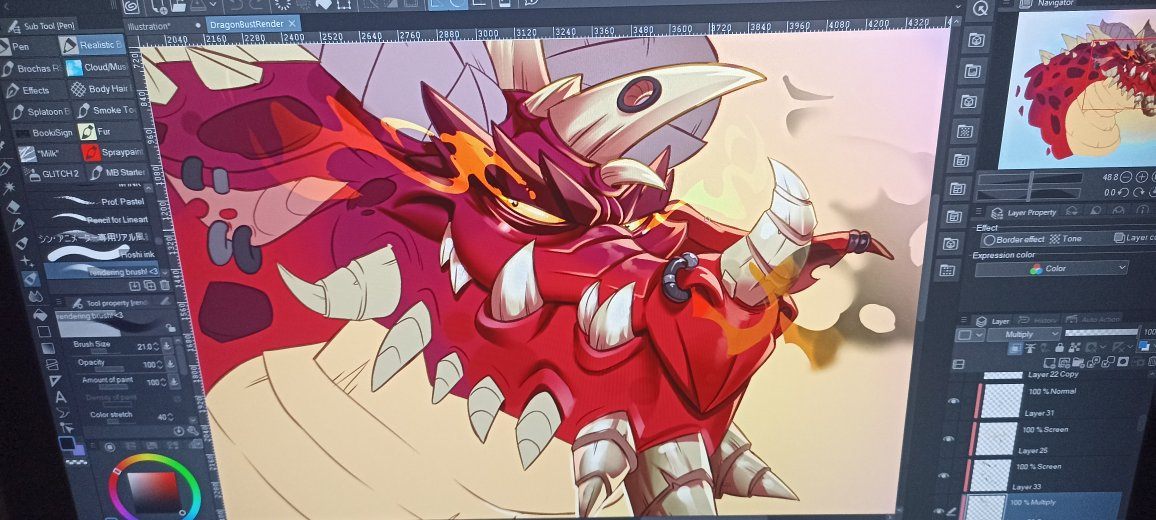Click Transfer to Lower Layer icon

pyautogui.click(x=1093, y=362)
